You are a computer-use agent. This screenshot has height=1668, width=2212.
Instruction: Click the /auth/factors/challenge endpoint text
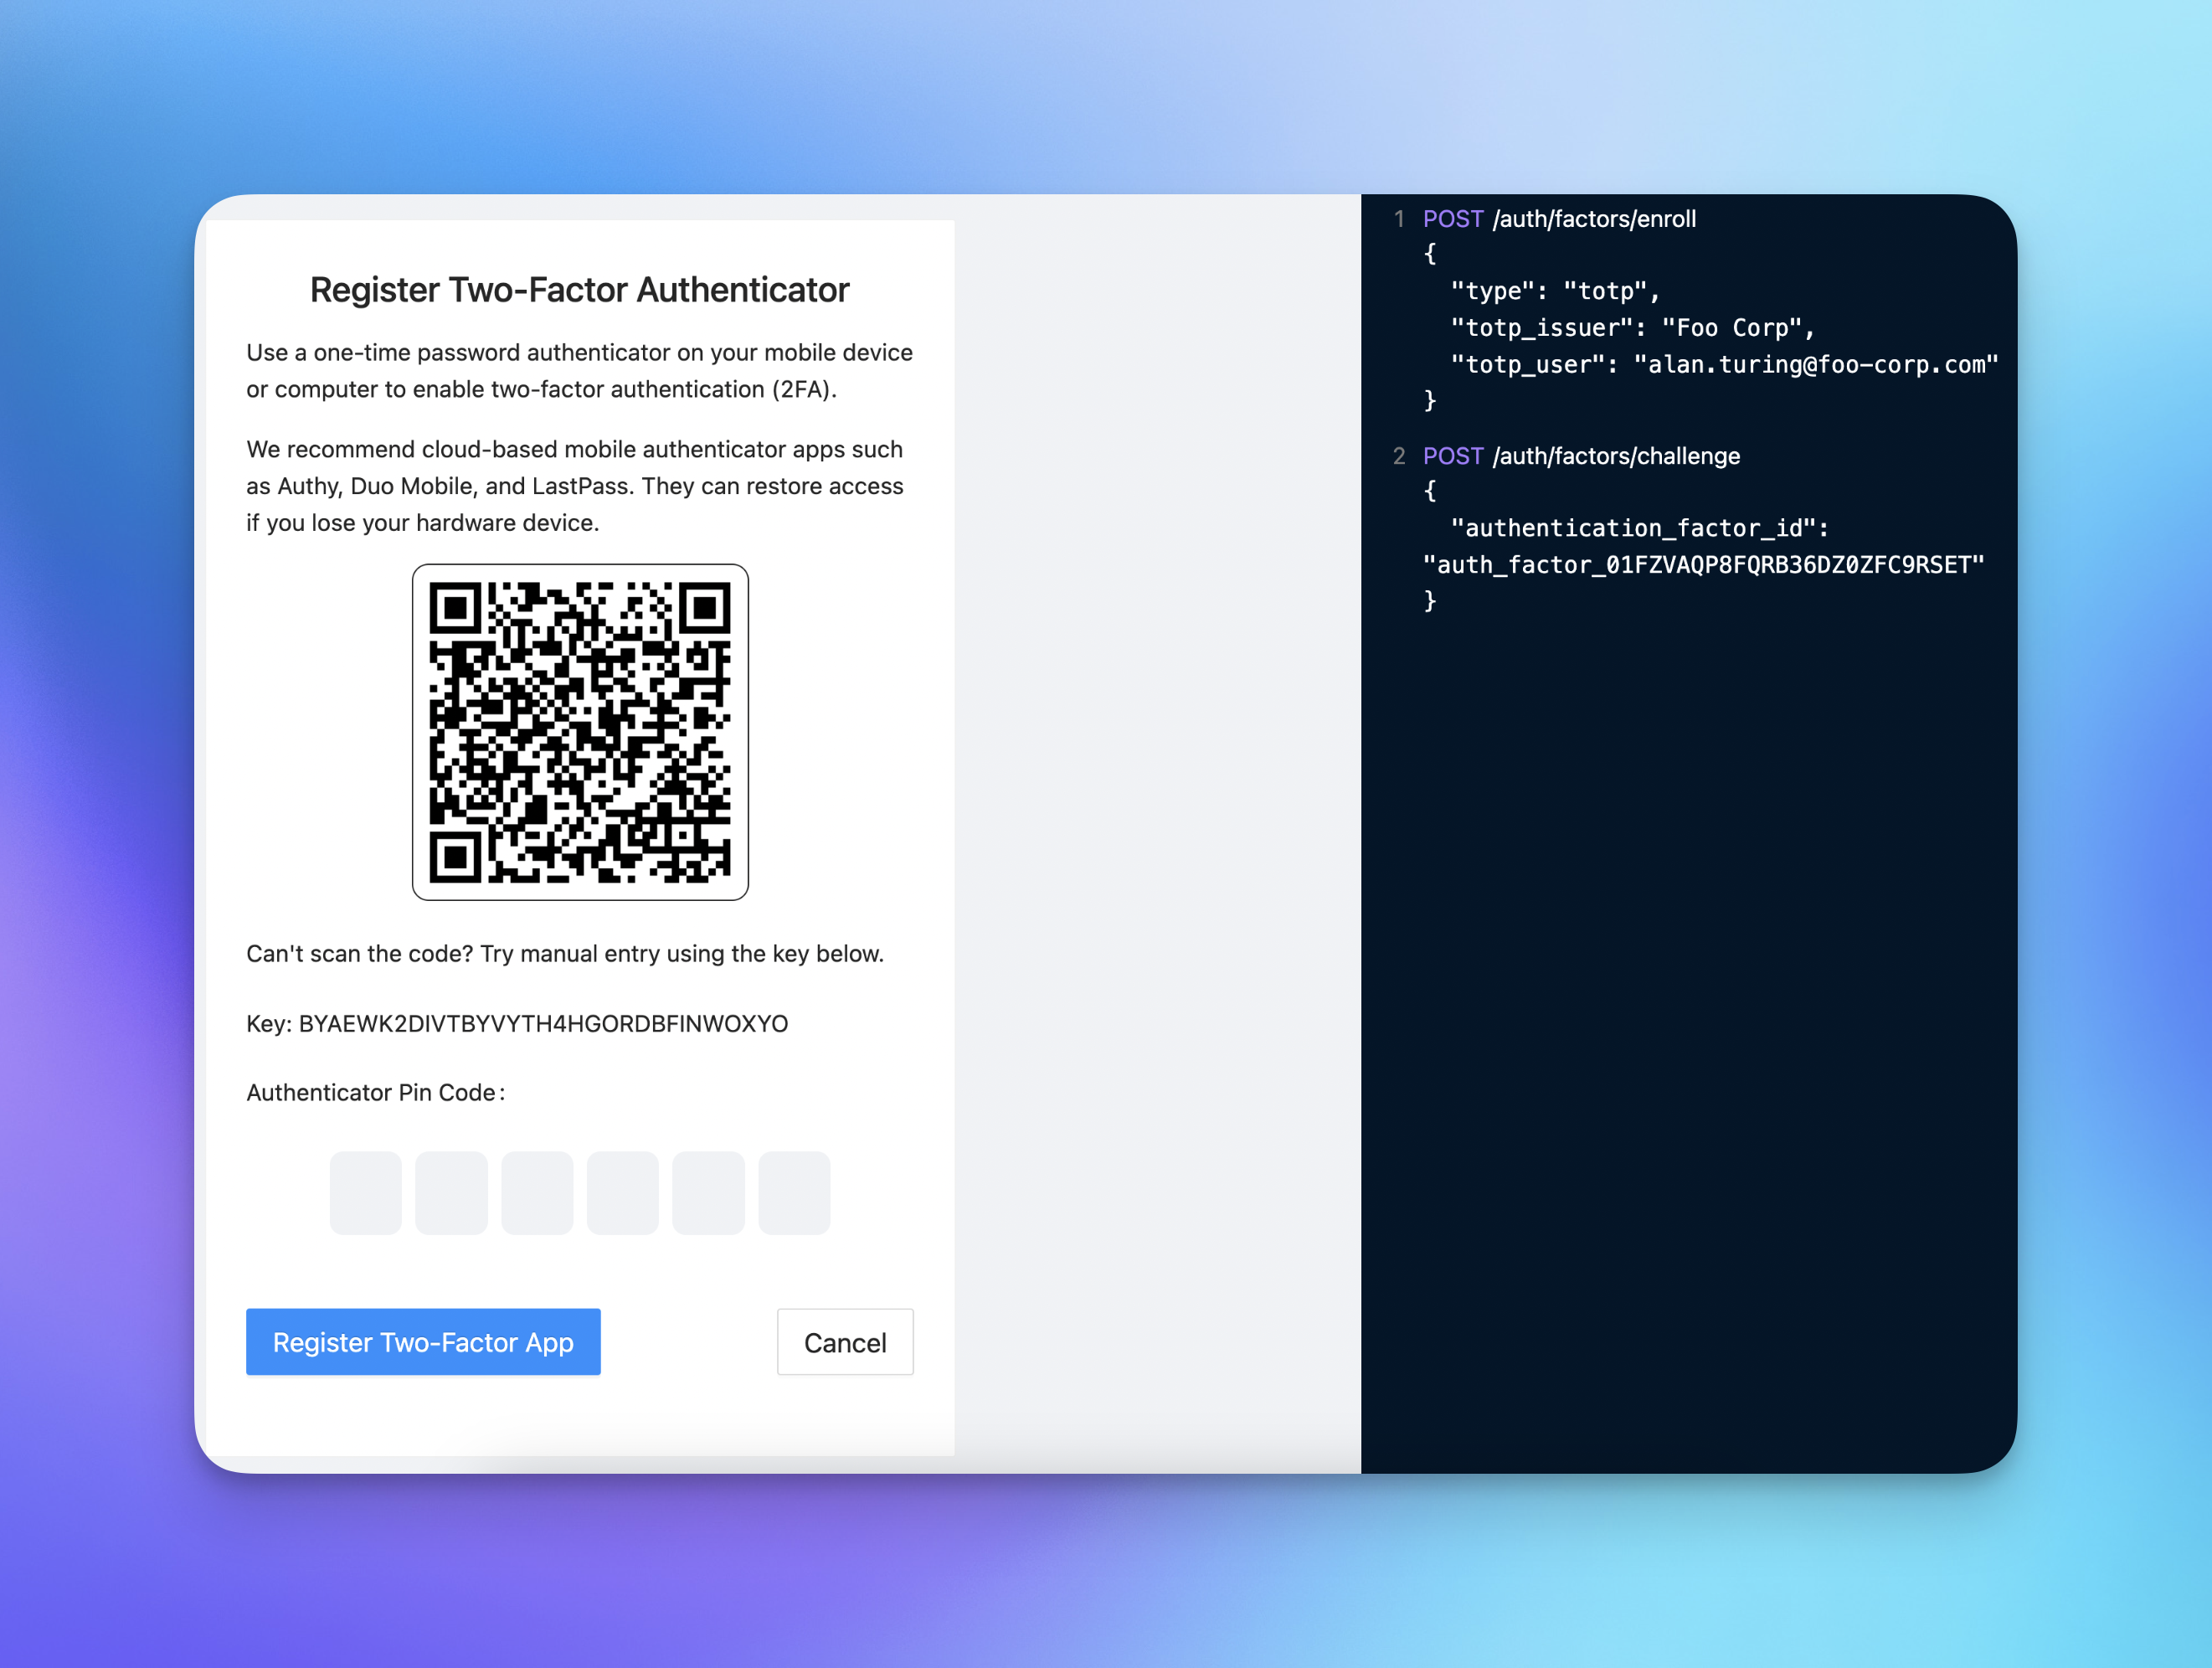click(1616, 456)
